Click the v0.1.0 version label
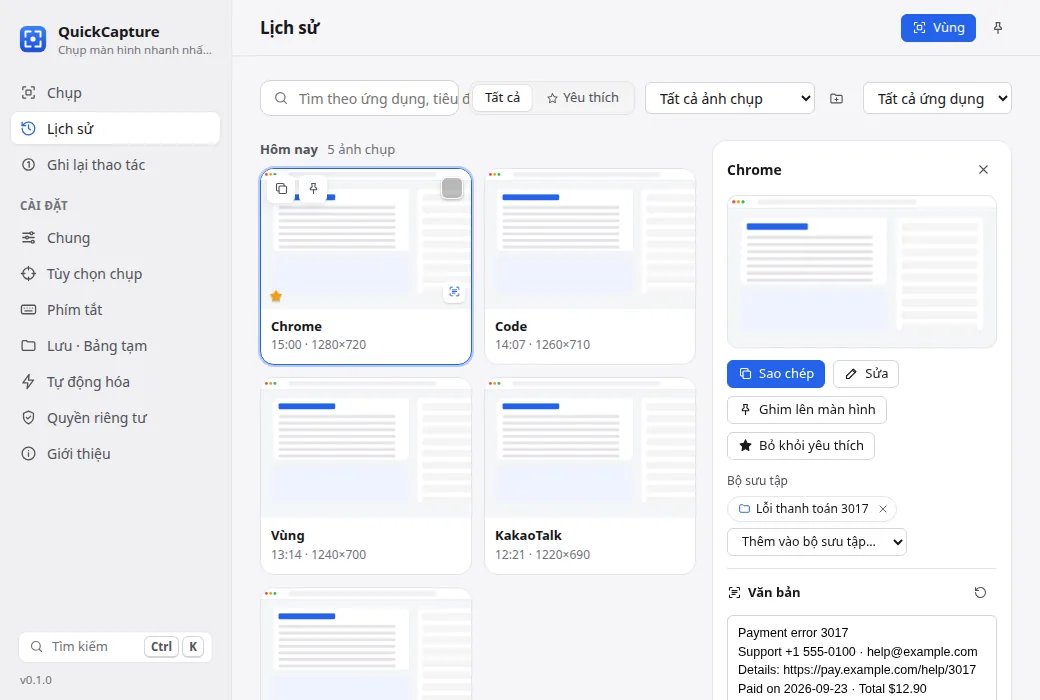The width and height of the screenshot is (1040, 700). (x=36, y=680)
